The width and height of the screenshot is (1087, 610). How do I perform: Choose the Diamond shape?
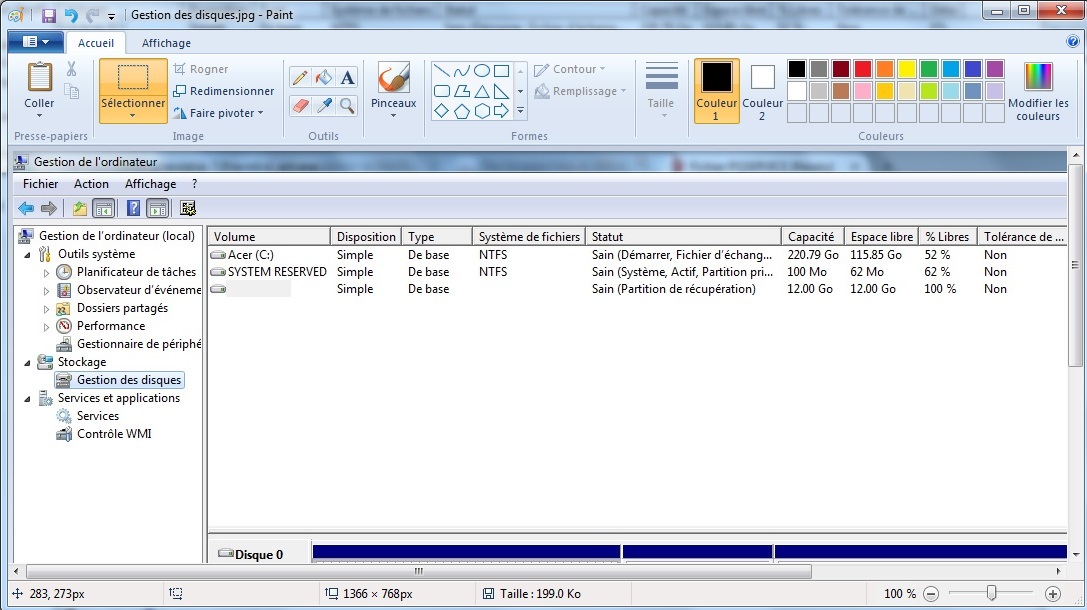pos(442,111)
